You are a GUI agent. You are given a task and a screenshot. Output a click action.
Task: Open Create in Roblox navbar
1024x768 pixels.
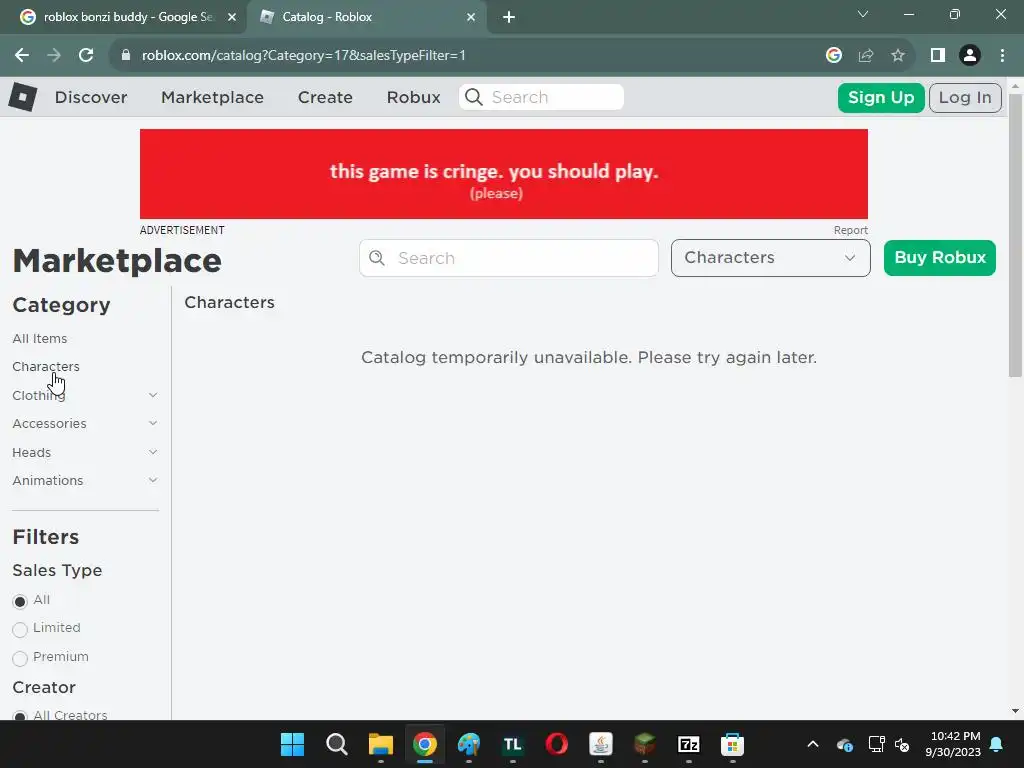[325, 97]
